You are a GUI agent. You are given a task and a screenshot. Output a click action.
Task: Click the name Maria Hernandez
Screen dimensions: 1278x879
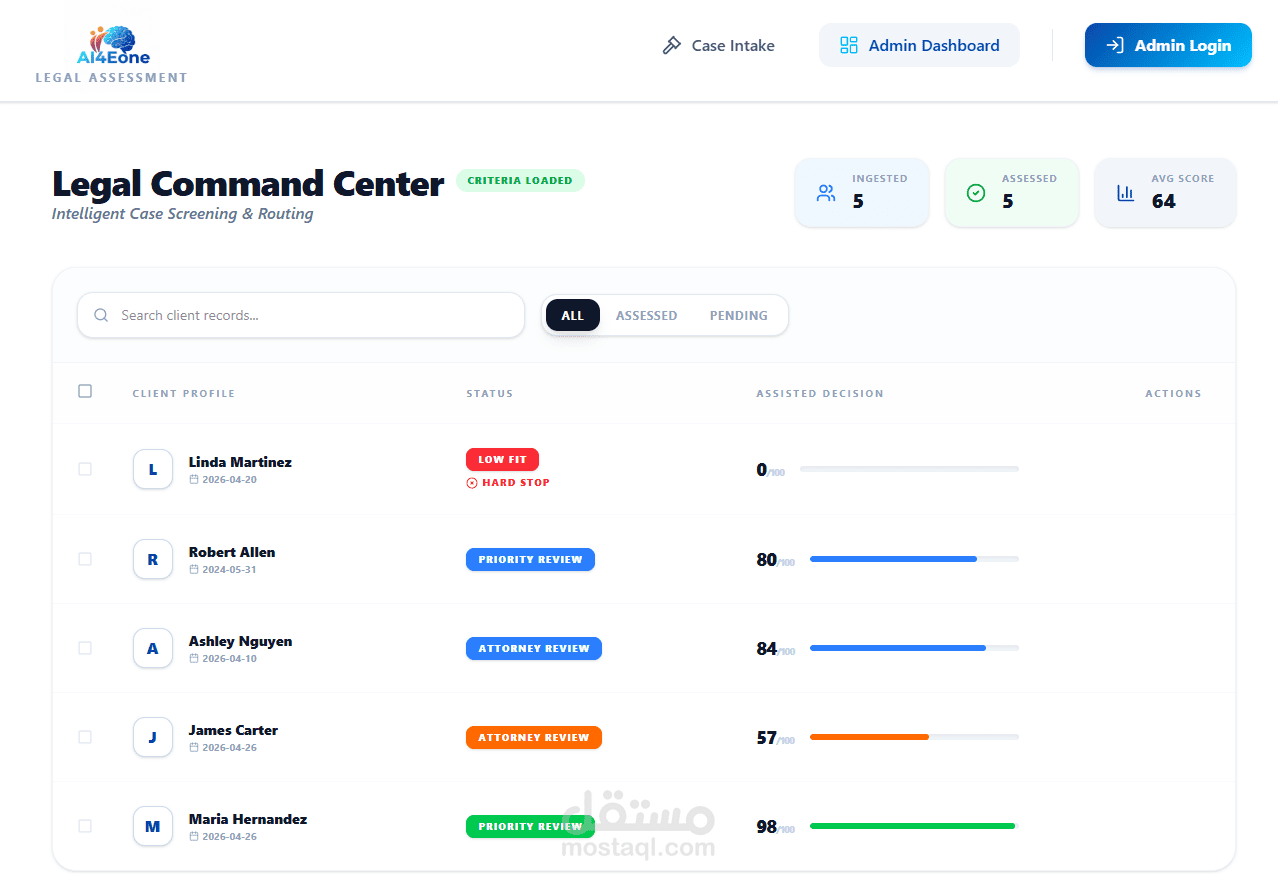tap(248, 819)
